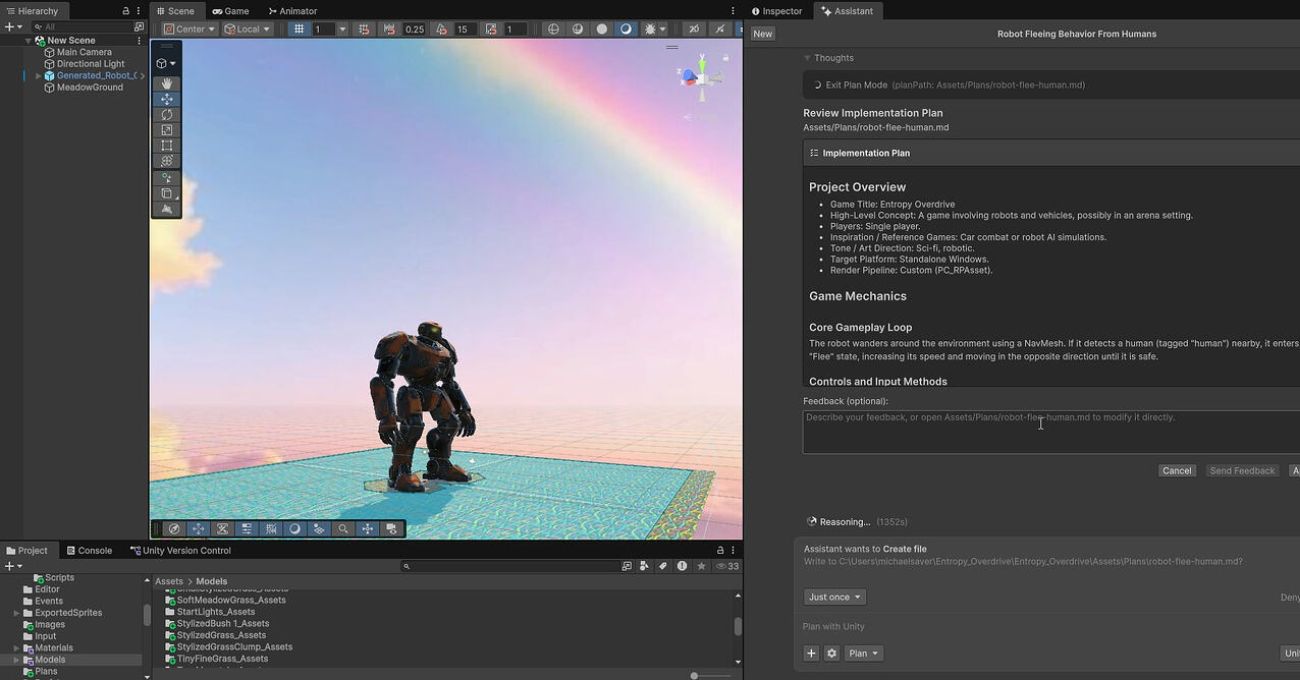Select the combined Transform tool

pos(167,161)
